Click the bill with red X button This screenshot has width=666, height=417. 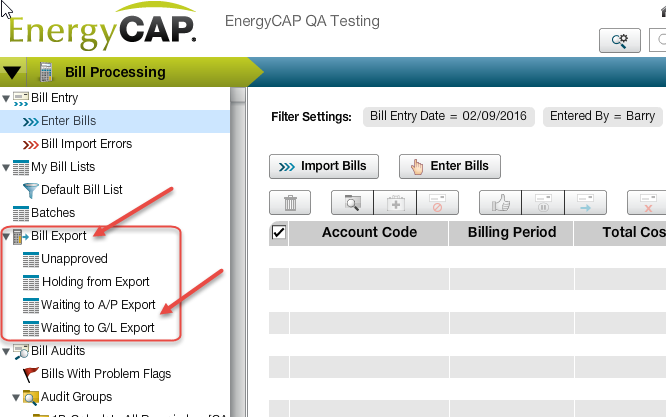coord(647,203)
